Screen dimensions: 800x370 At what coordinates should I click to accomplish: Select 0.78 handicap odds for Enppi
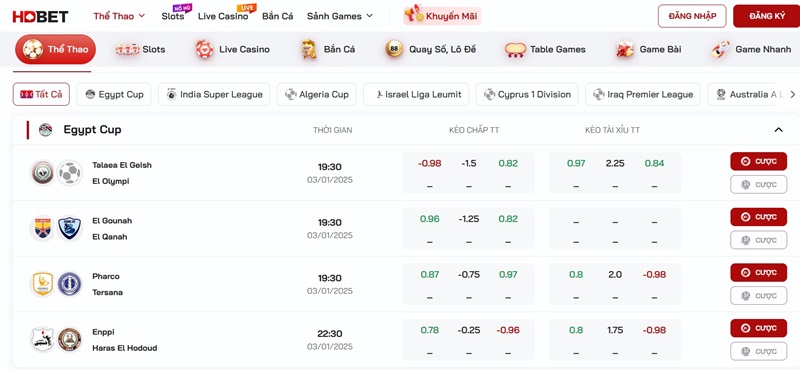click(430, 330)
